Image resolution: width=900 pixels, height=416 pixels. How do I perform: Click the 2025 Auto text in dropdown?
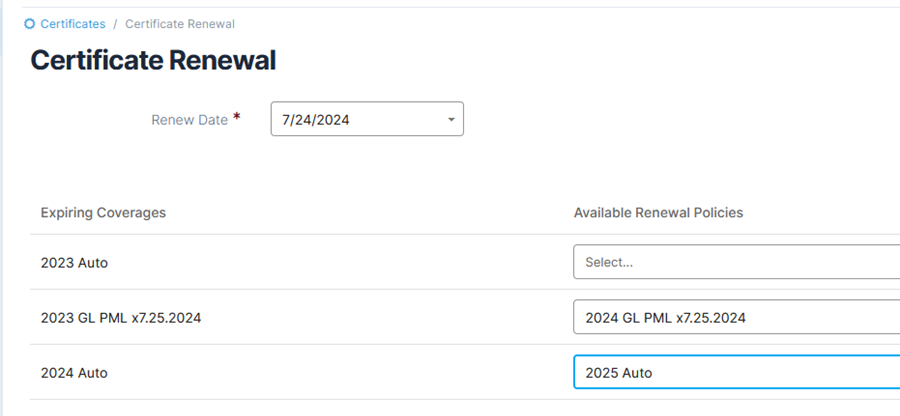(x=619, y=373)
